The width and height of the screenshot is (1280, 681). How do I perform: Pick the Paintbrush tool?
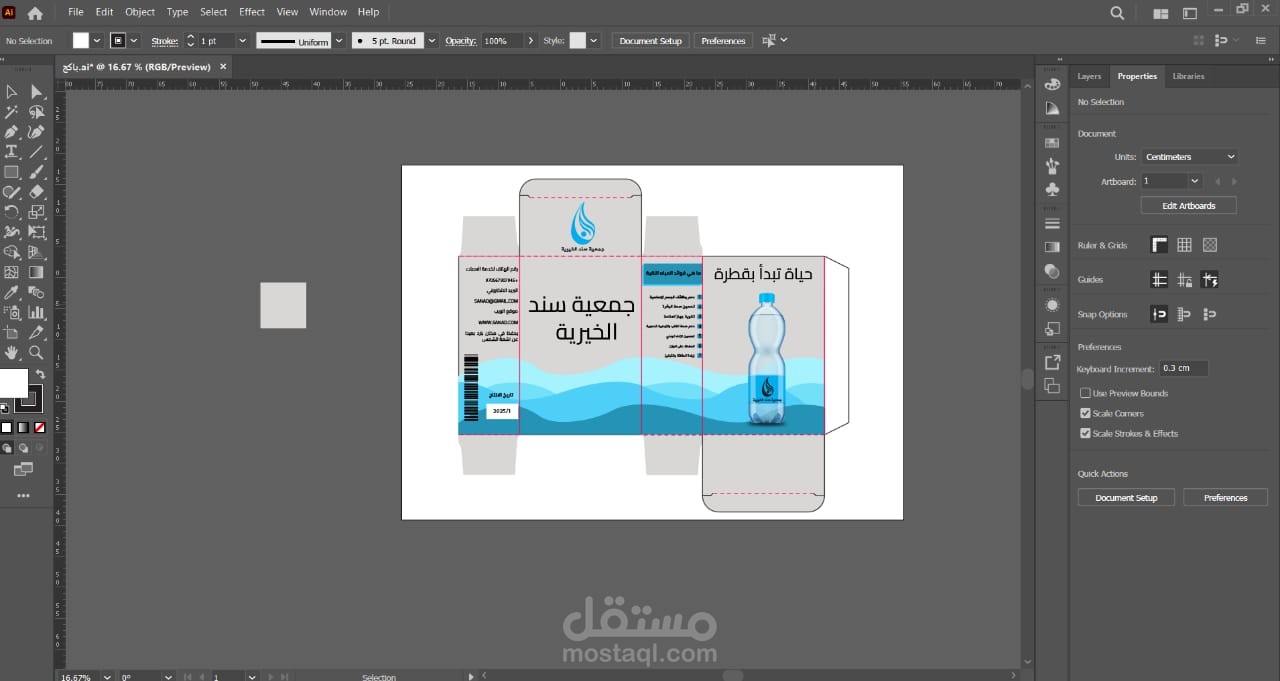click(36, 172)
